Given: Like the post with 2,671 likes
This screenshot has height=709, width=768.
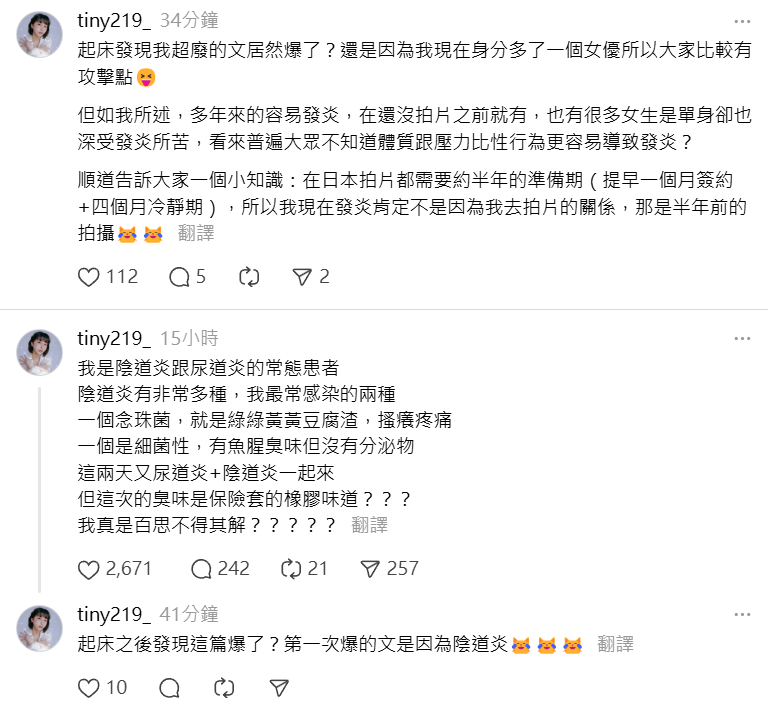Looking at the screenshot, I should pyautogui.click(x=89, y=569).
